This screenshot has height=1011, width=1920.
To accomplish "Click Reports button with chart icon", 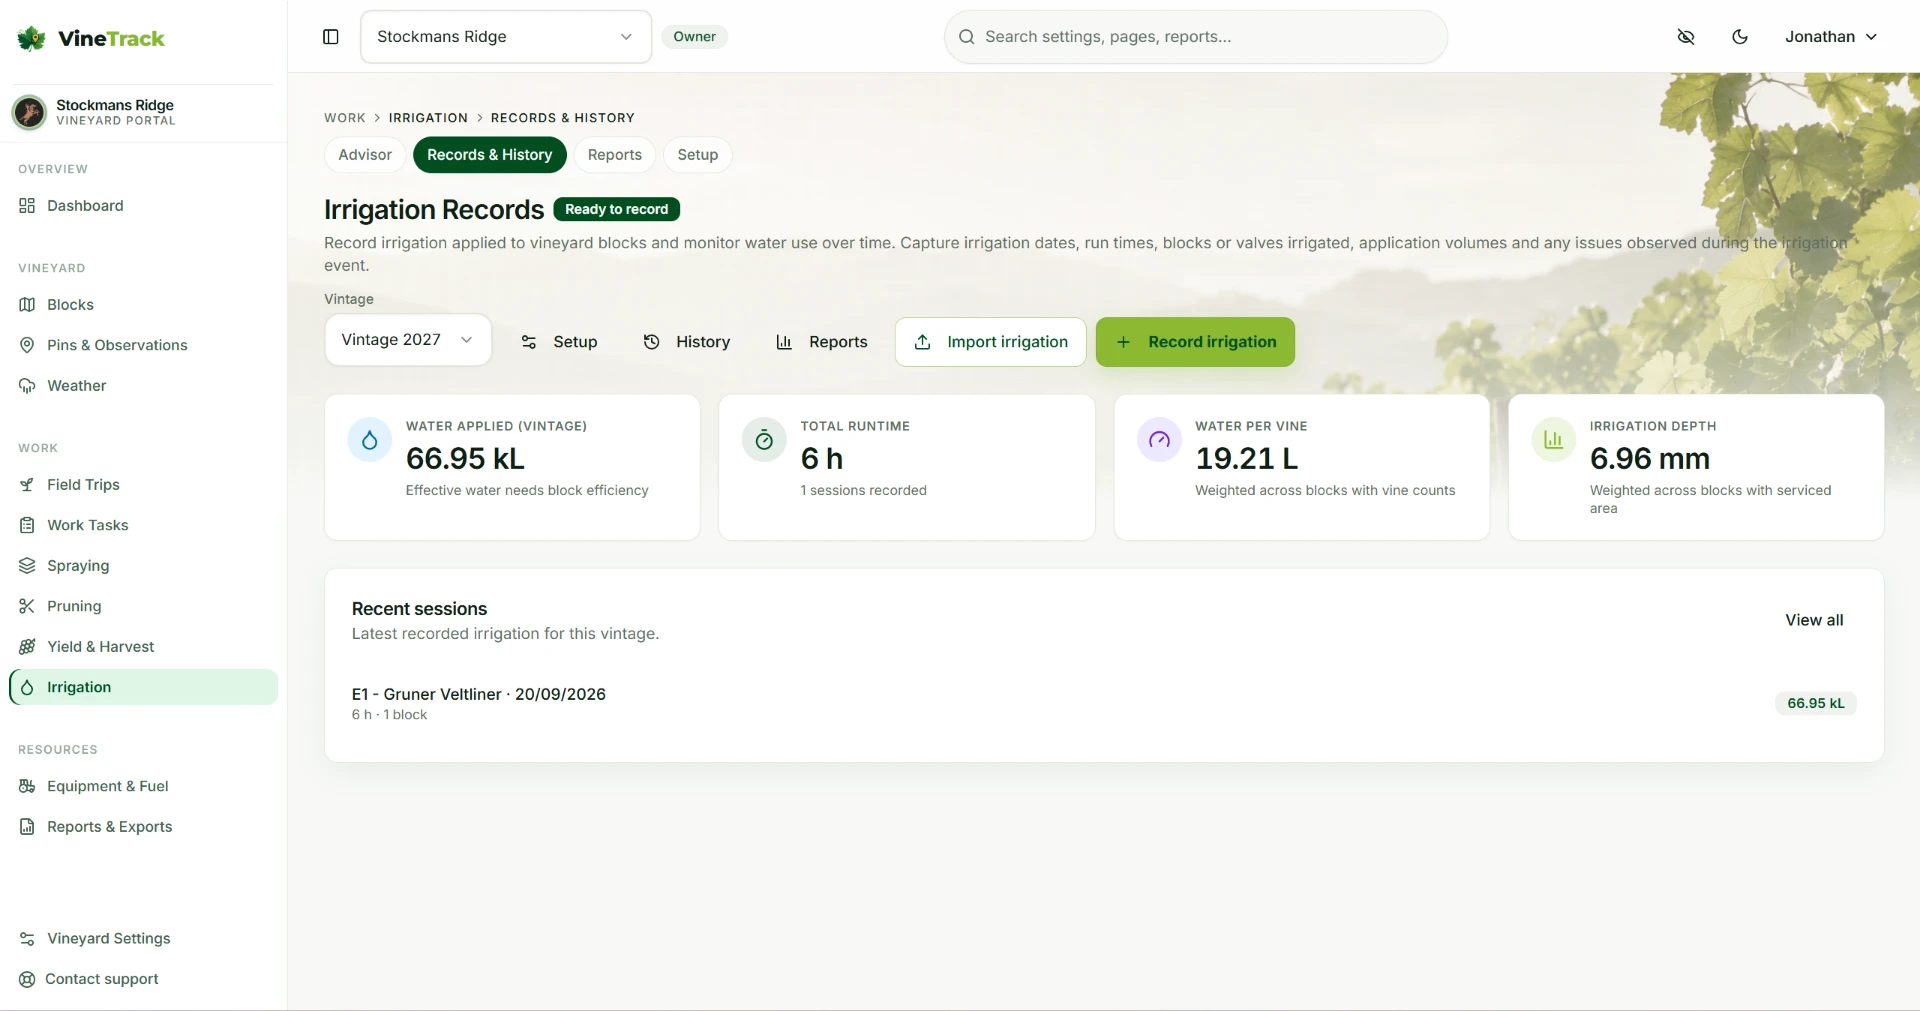I will coord(822,342).
